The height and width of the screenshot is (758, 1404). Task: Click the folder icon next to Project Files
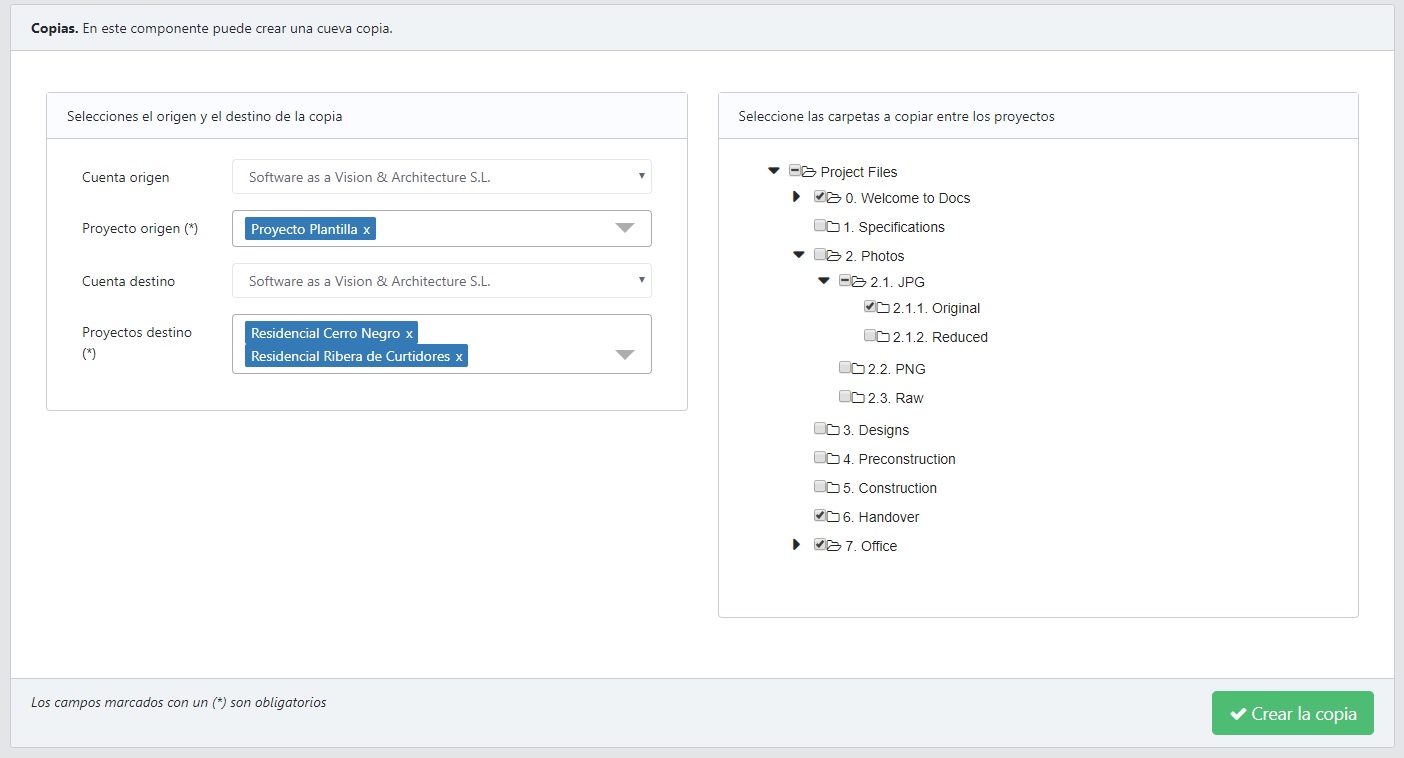coord(809,172)
